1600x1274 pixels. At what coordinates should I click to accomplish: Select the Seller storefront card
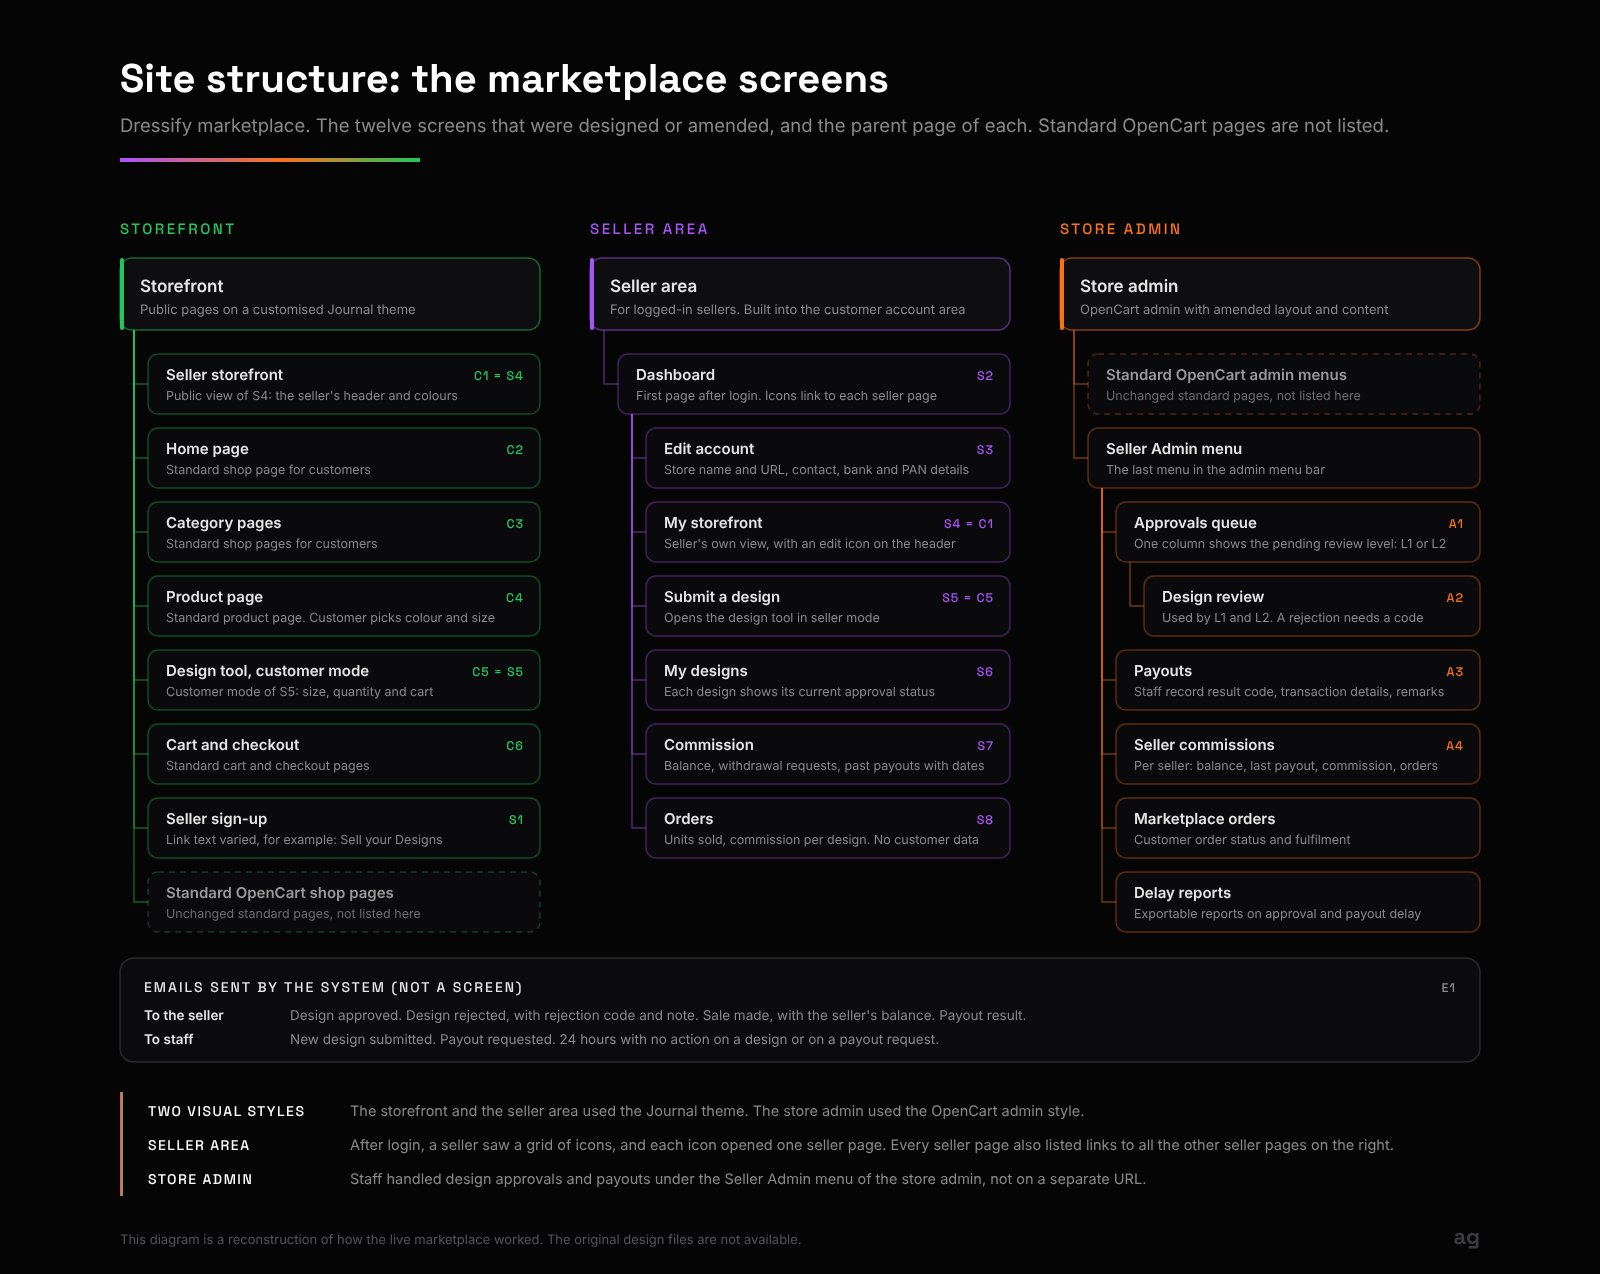[x=344, y=384]
